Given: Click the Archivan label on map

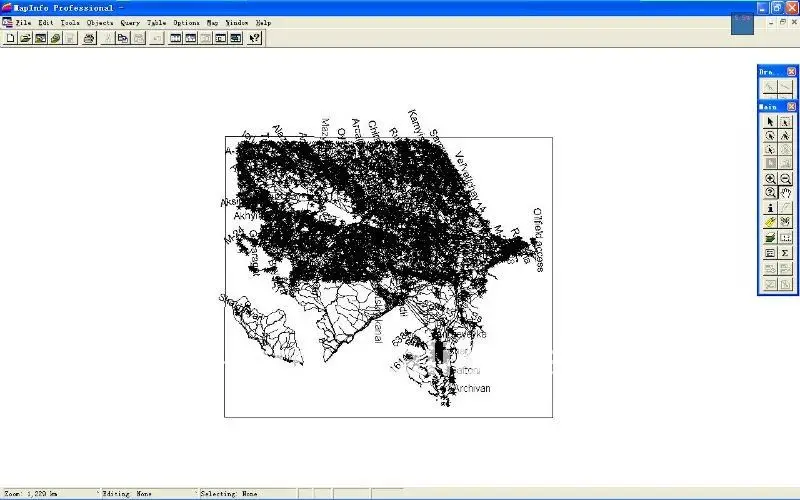Looking at the screenshot, I should coord(472,388).
